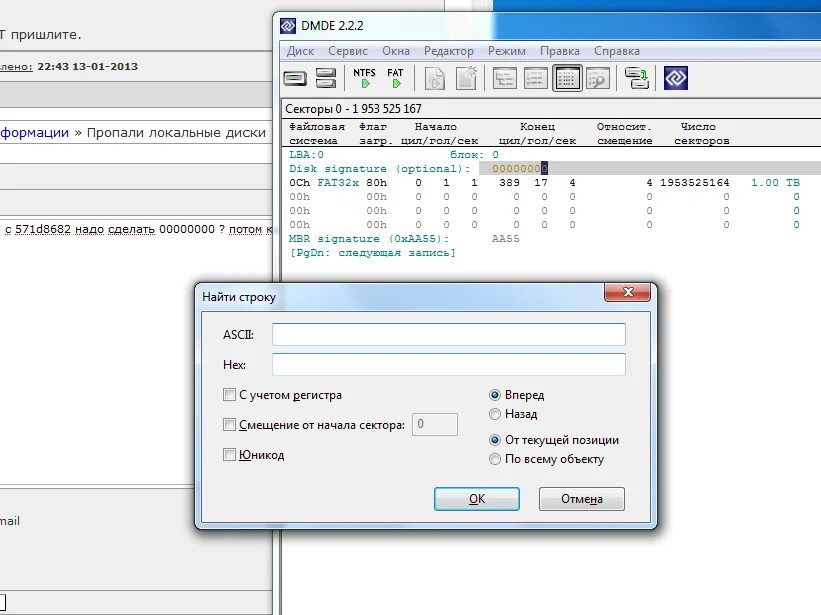821x615 pixels.
Task: Click the sector offset value field
Action: [x=435, y=424]
